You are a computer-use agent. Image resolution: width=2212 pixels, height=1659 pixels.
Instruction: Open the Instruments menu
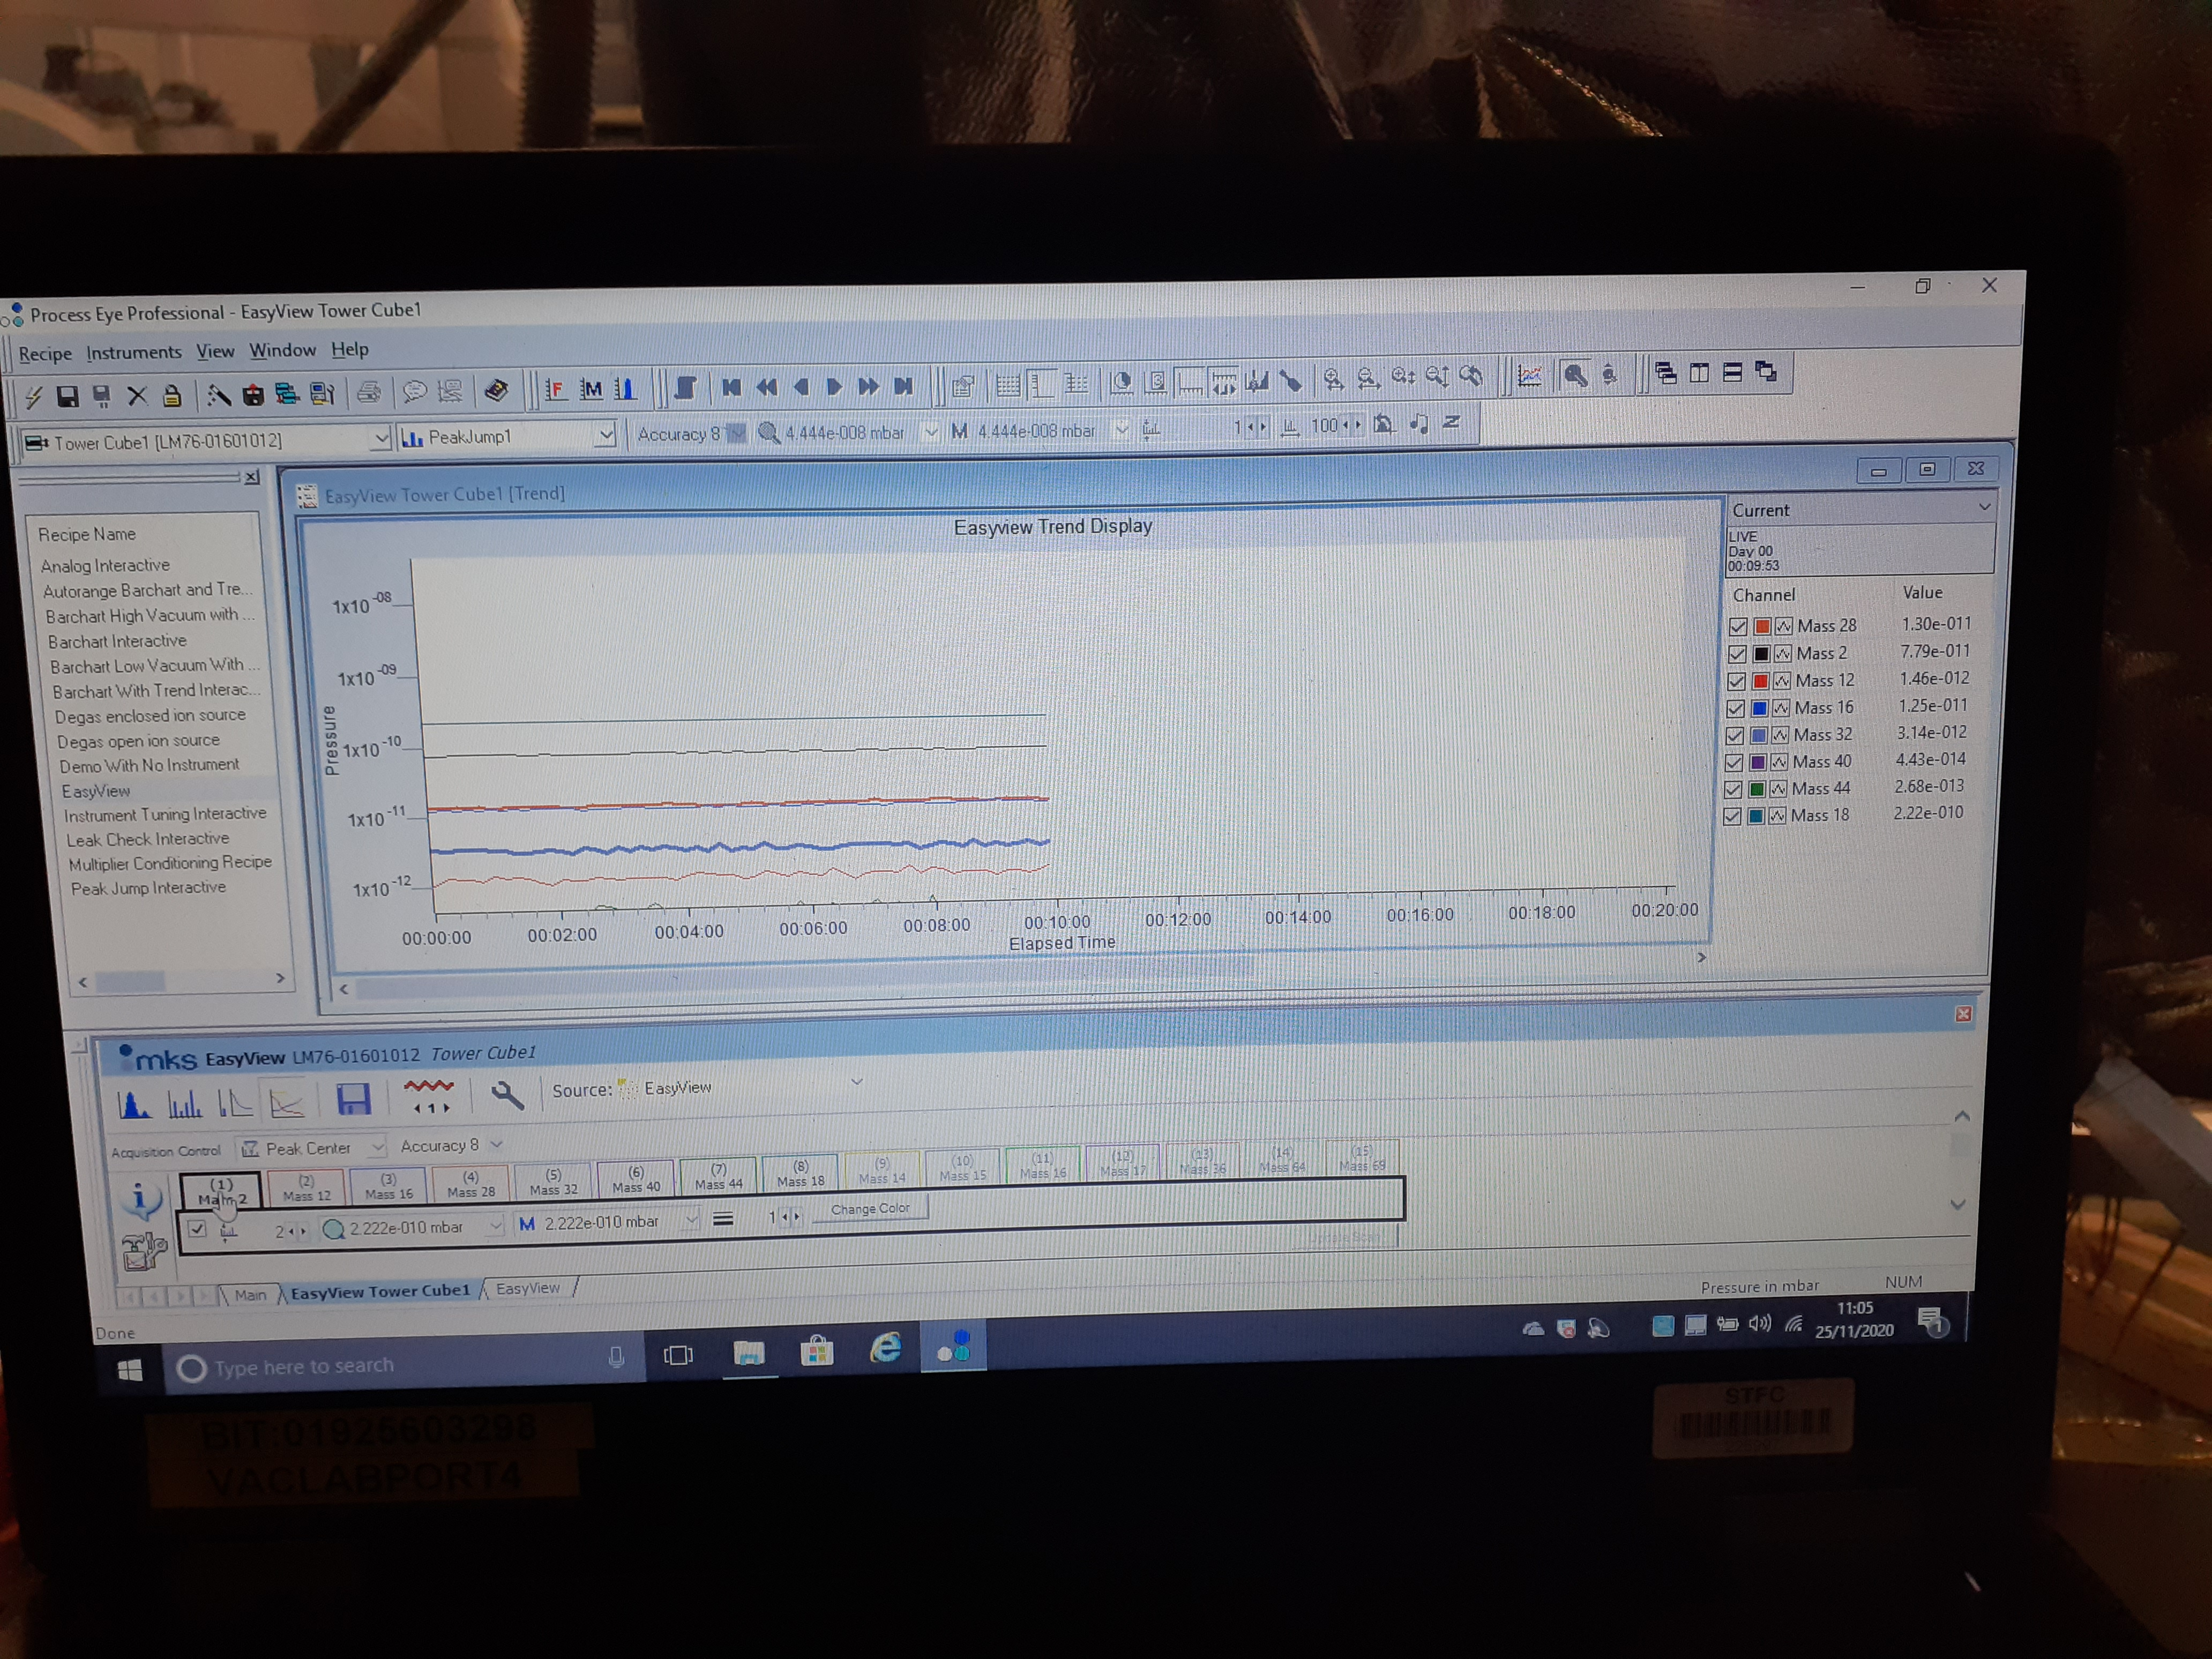tap(133, 352)
